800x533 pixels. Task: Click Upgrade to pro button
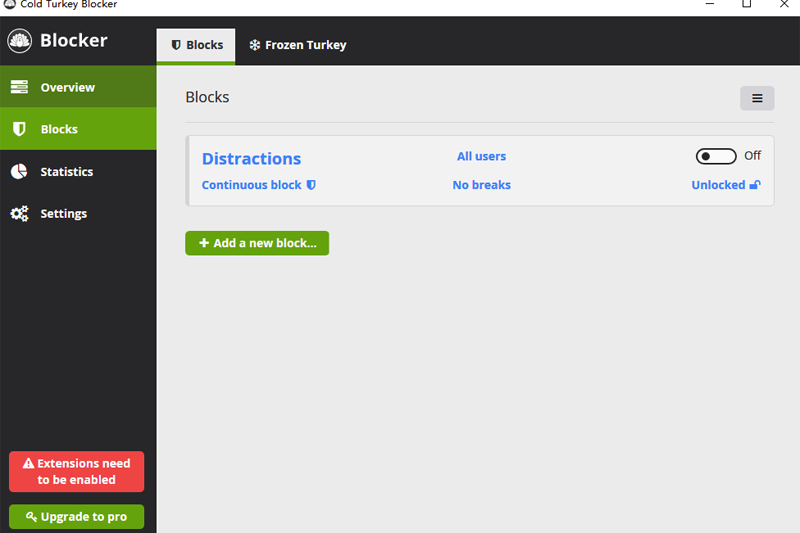pyautogui.click(x=76, y=517)
